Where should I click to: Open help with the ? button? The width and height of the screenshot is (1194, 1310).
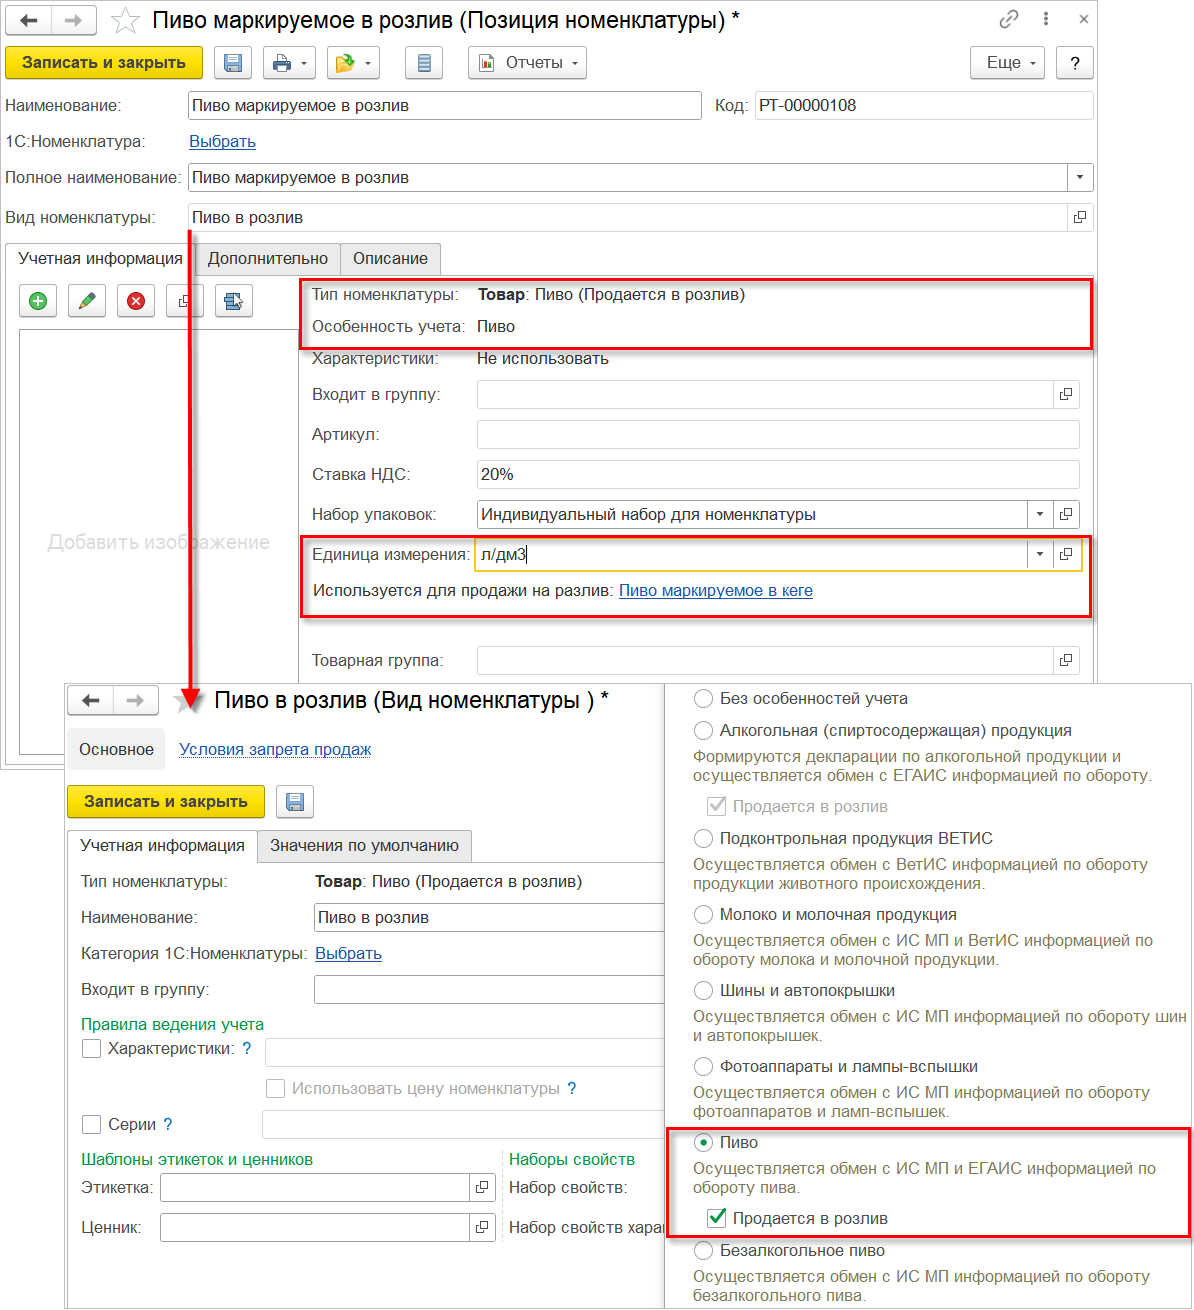(1075, 62)
